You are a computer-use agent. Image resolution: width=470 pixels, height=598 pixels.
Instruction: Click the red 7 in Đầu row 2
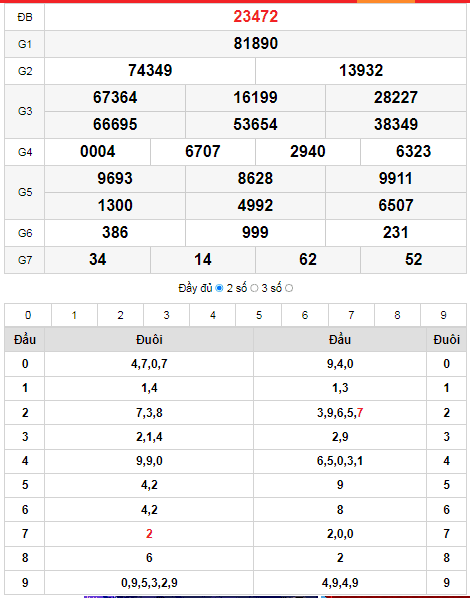click(x=360, y=413)
